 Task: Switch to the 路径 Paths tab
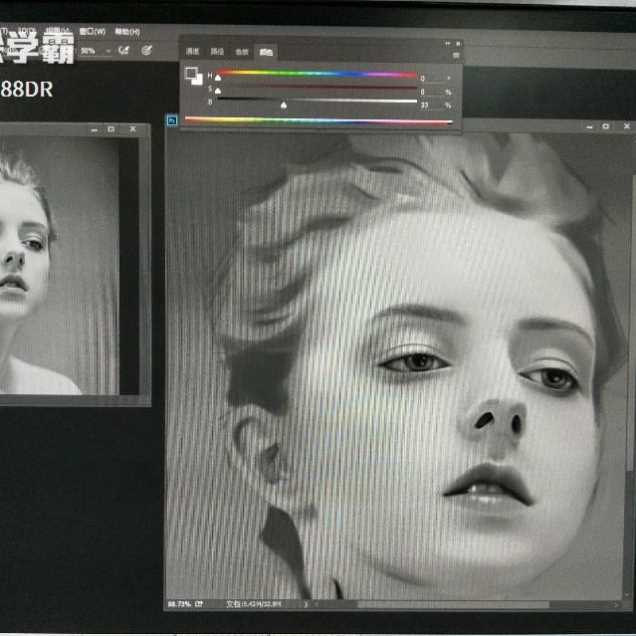pyautogui.click(x=217, y=52)
